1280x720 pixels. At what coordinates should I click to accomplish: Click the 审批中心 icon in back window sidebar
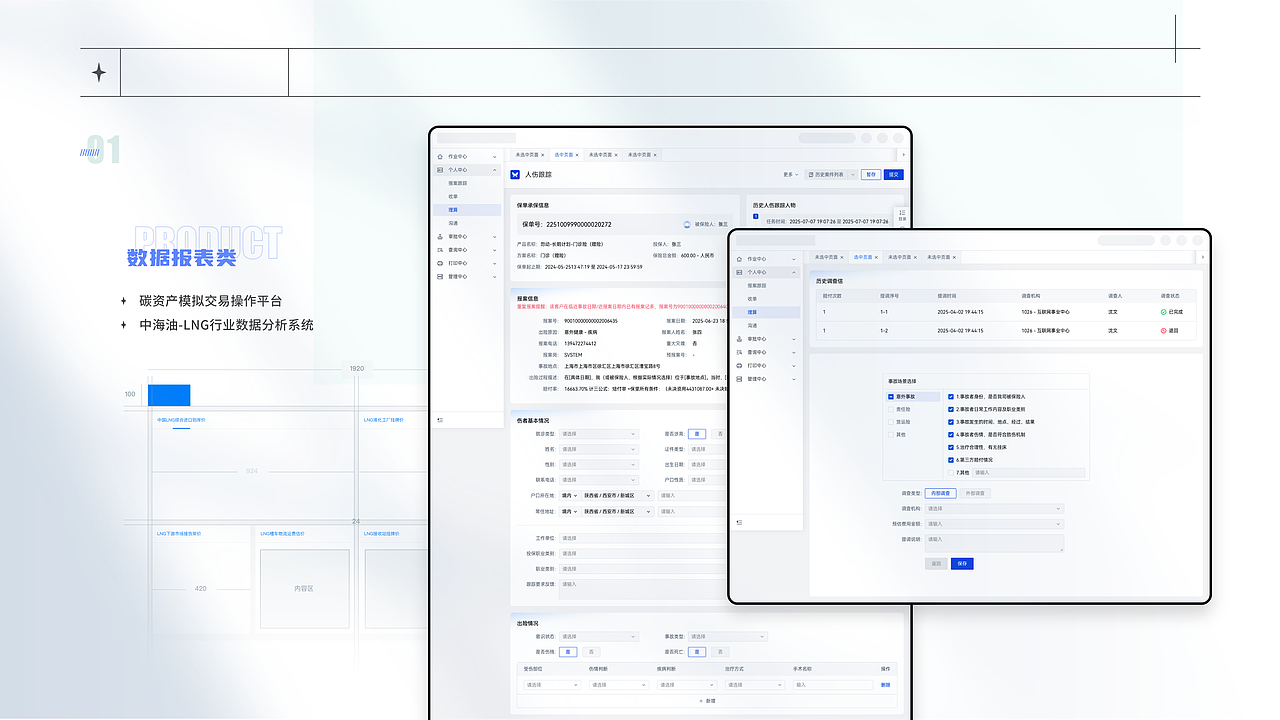click(441, 237)
